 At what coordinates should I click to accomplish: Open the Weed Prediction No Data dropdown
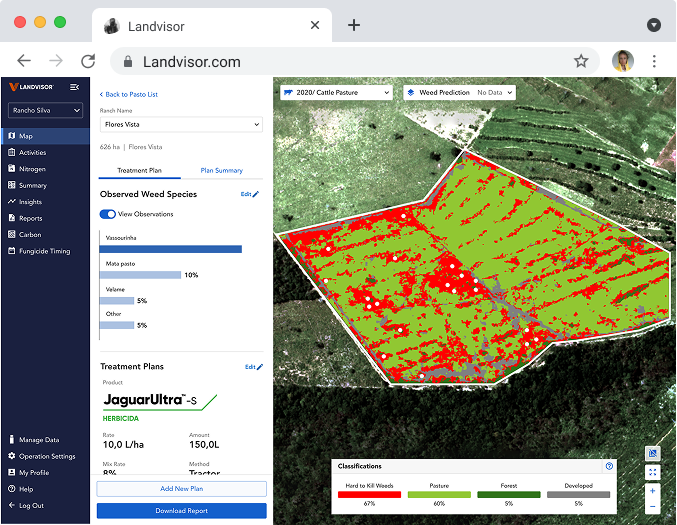(x=459, y=92)
